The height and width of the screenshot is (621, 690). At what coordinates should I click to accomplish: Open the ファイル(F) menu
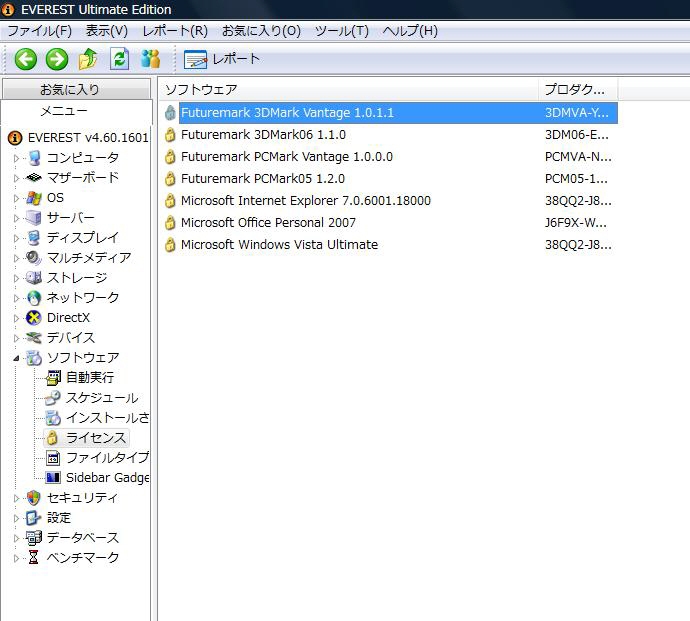(40, 31)
